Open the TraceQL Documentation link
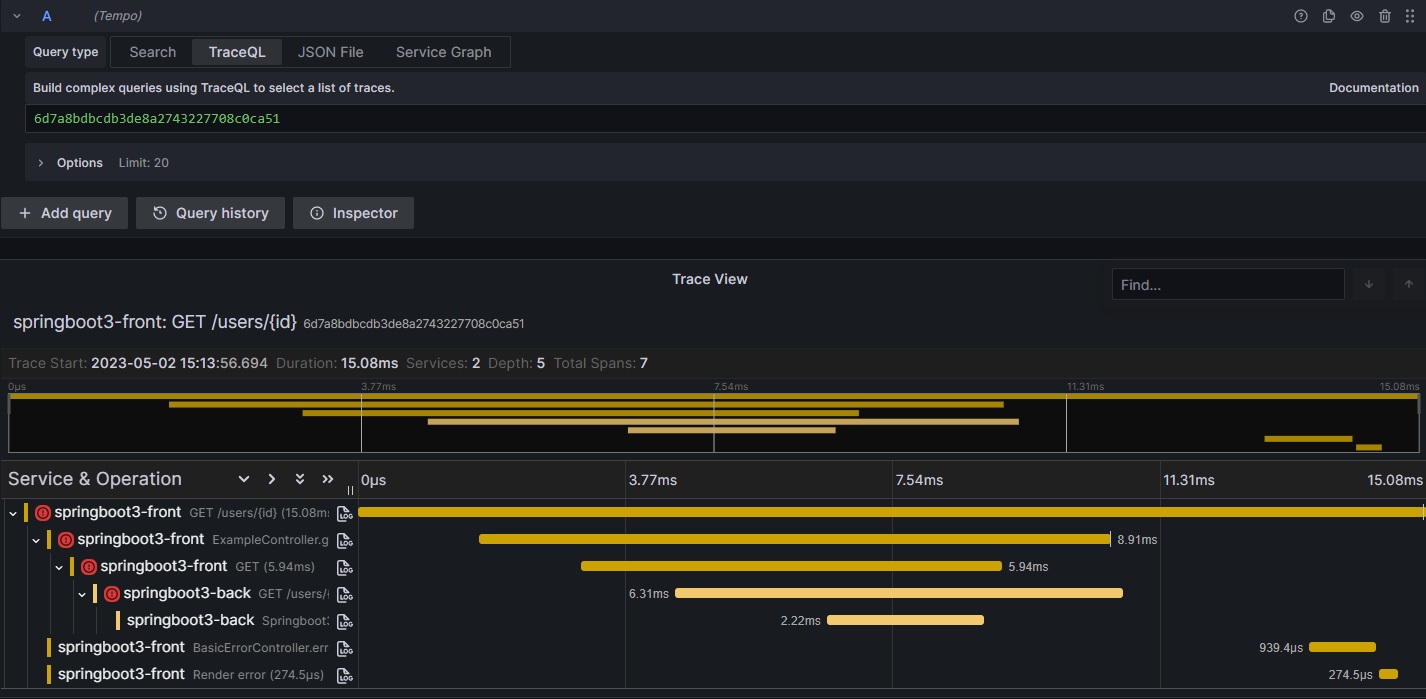1426x699 pixels. (x=1373, y=88)
